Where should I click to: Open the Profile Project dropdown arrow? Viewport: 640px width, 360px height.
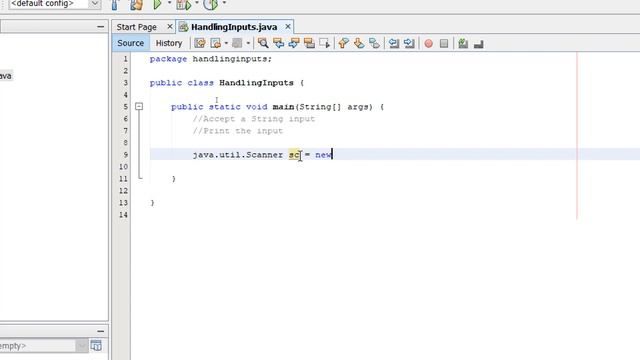224,3
